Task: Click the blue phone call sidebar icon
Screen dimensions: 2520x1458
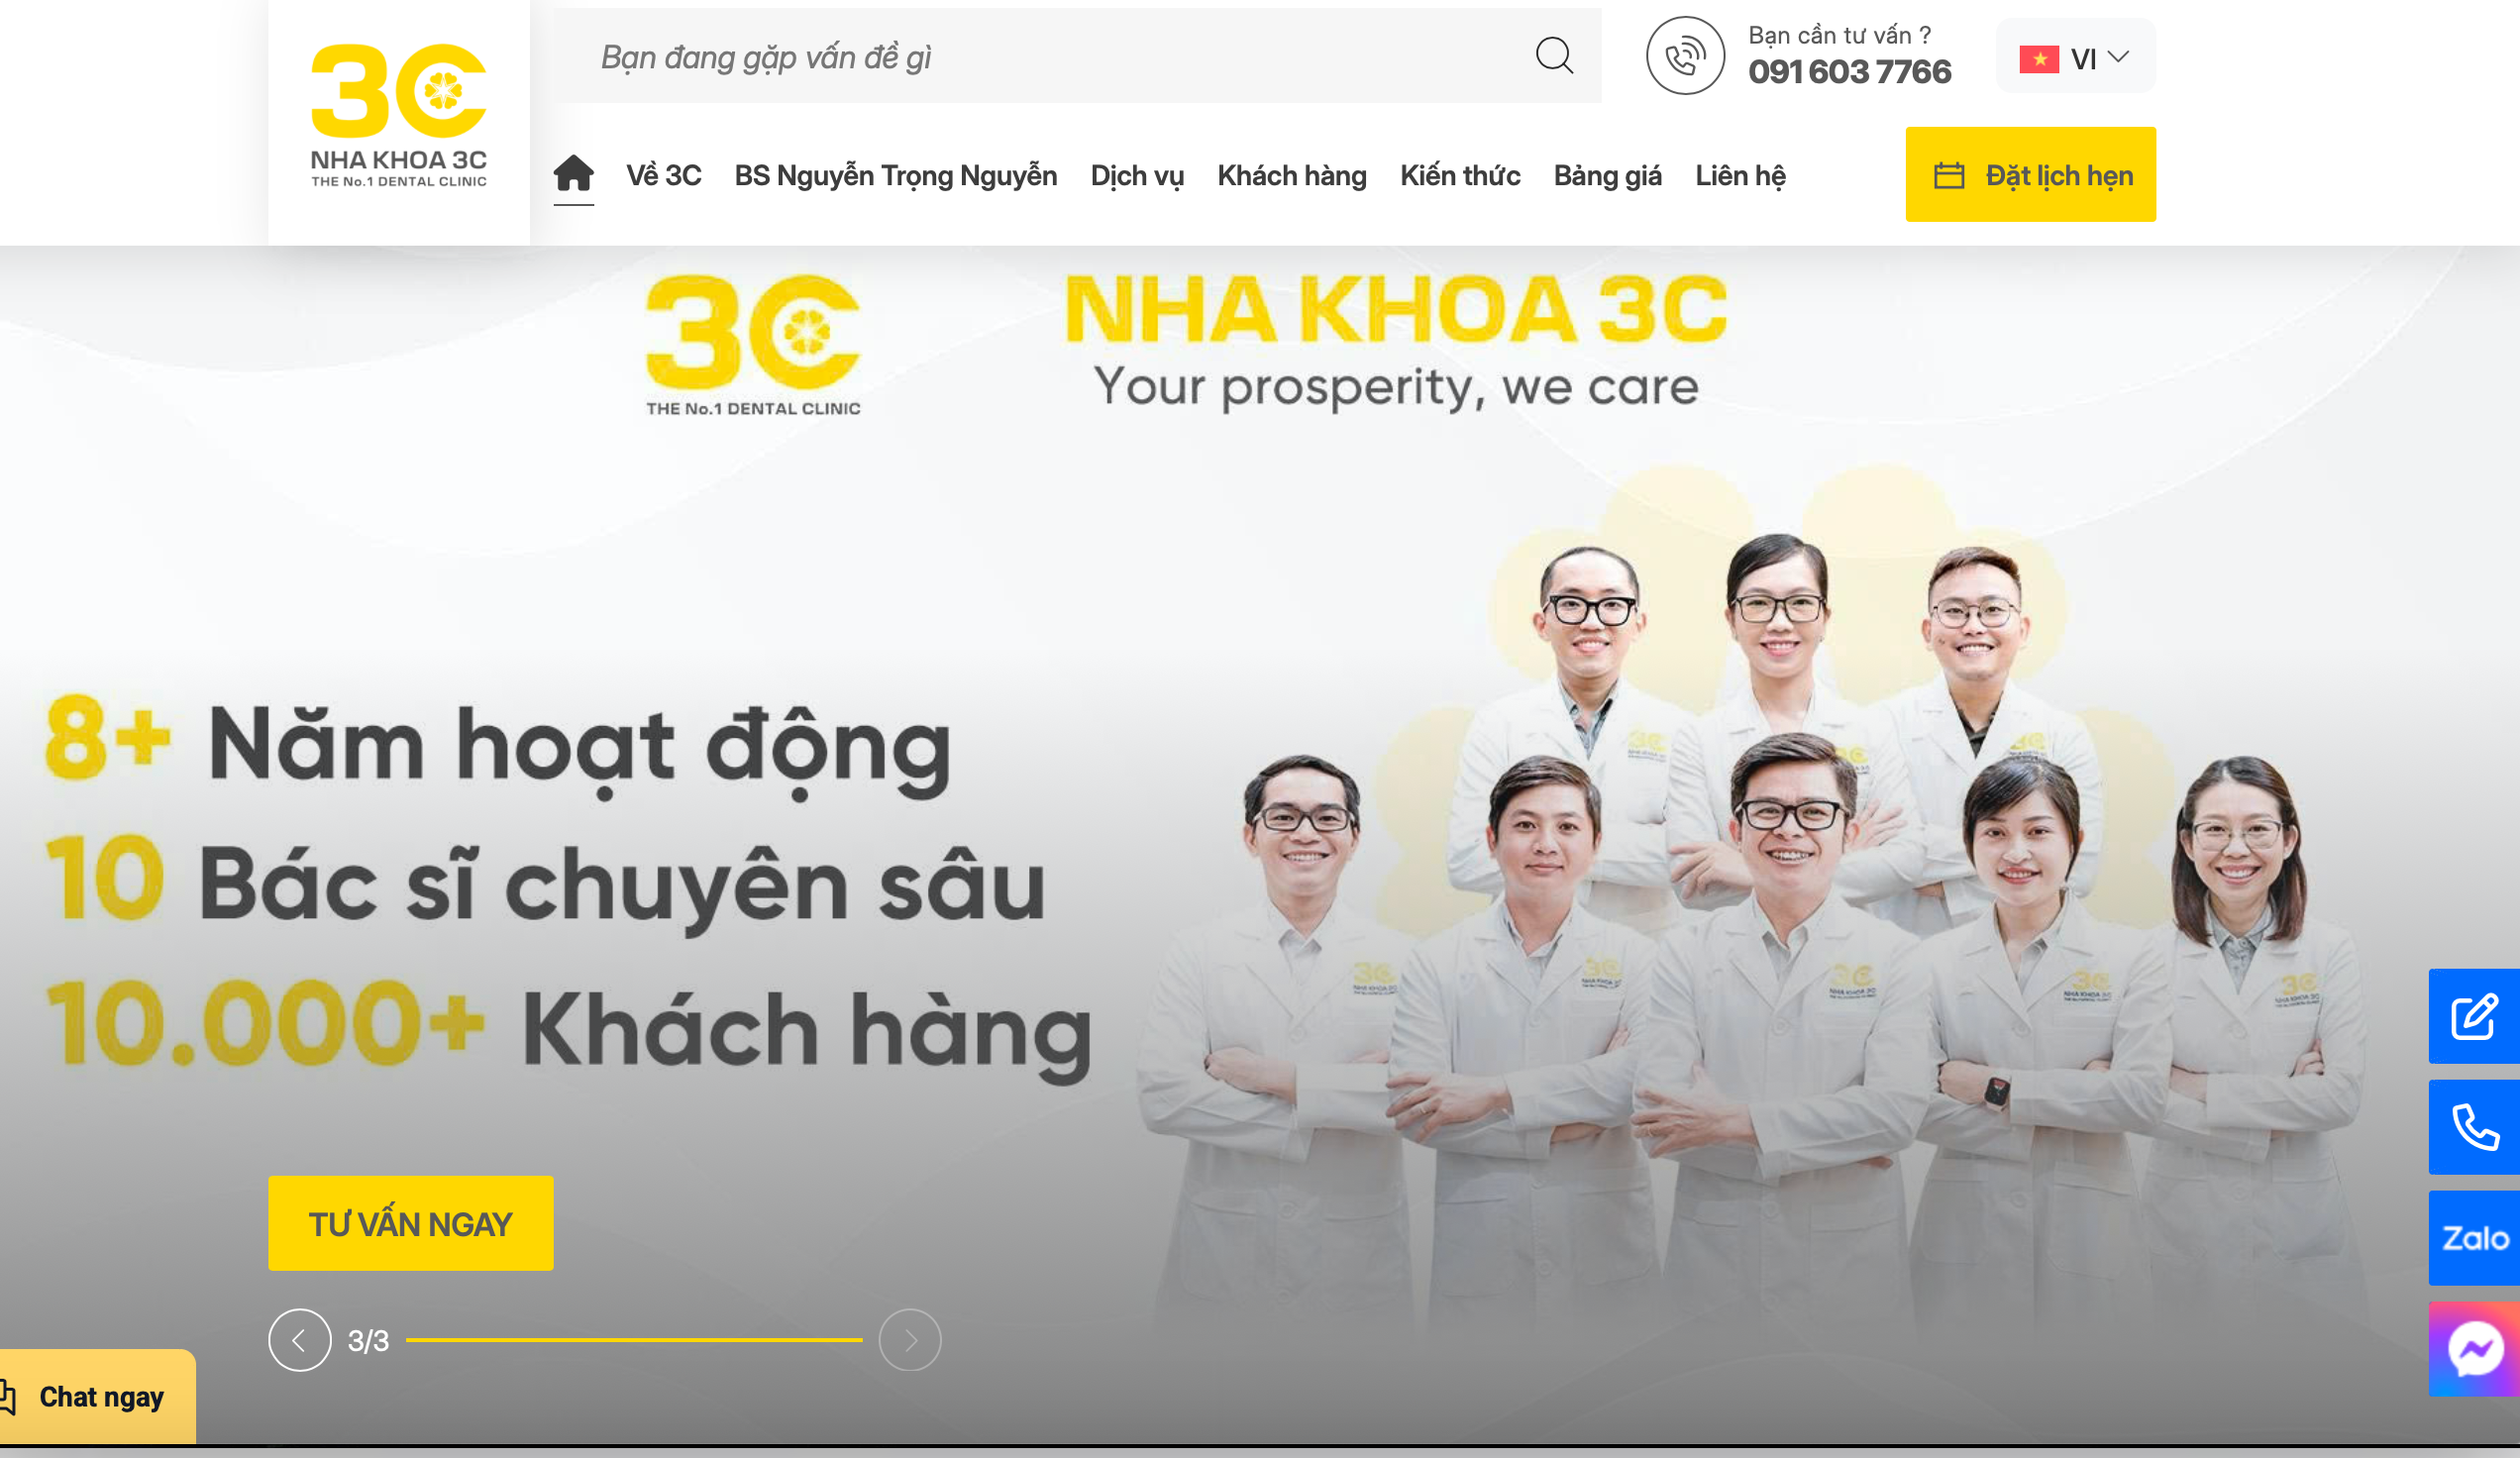Action: tap(2474, 1127)
